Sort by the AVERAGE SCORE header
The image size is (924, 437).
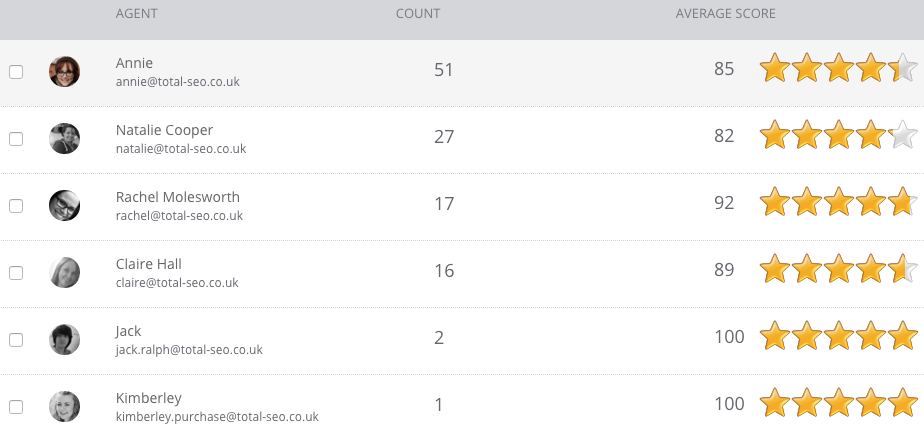(726, 14)
